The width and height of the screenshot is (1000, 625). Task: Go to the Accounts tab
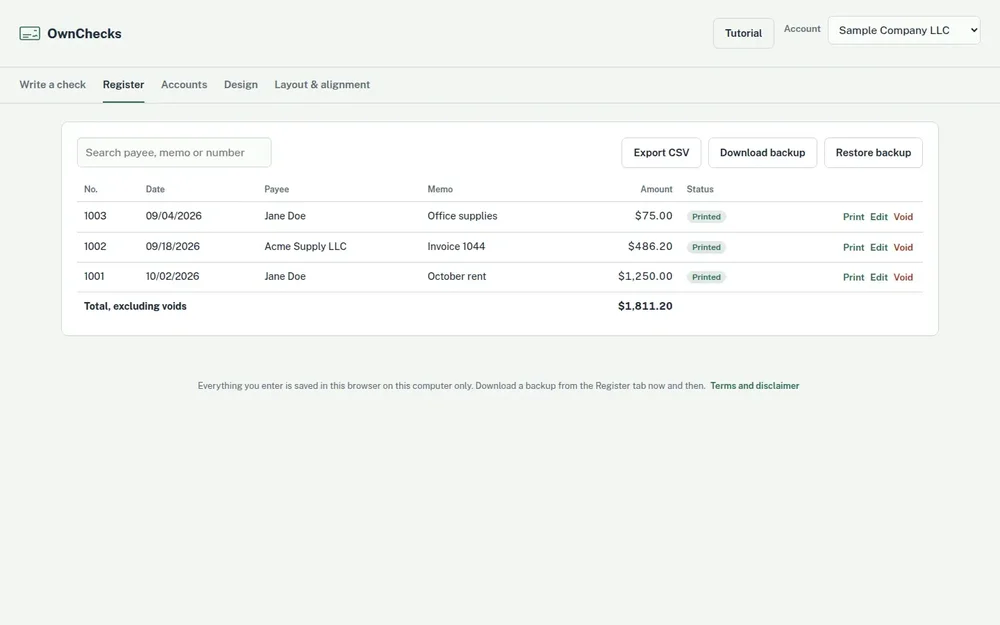184,84
